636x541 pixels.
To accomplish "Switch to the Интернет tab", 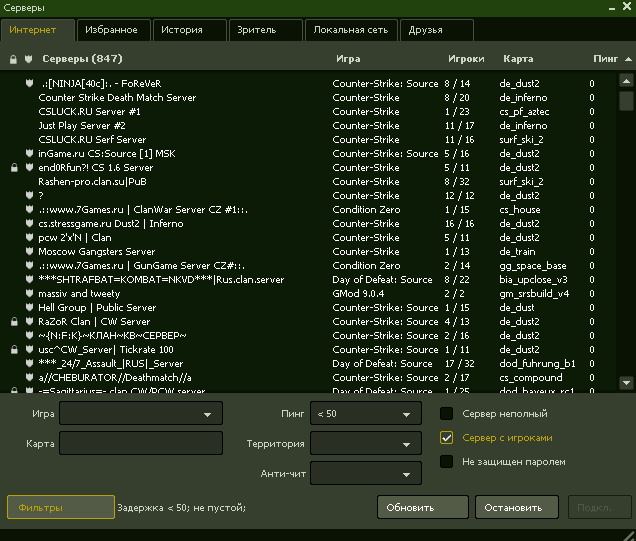I will click(38, 30).
